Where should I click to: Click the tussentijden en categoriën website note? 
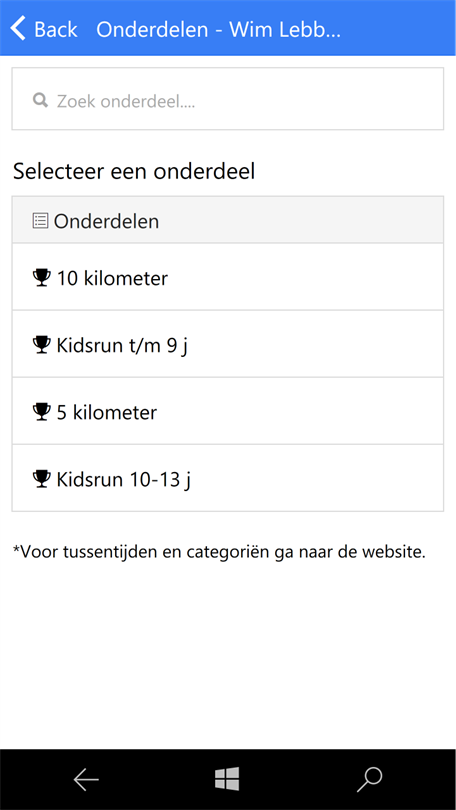point(219,552)
